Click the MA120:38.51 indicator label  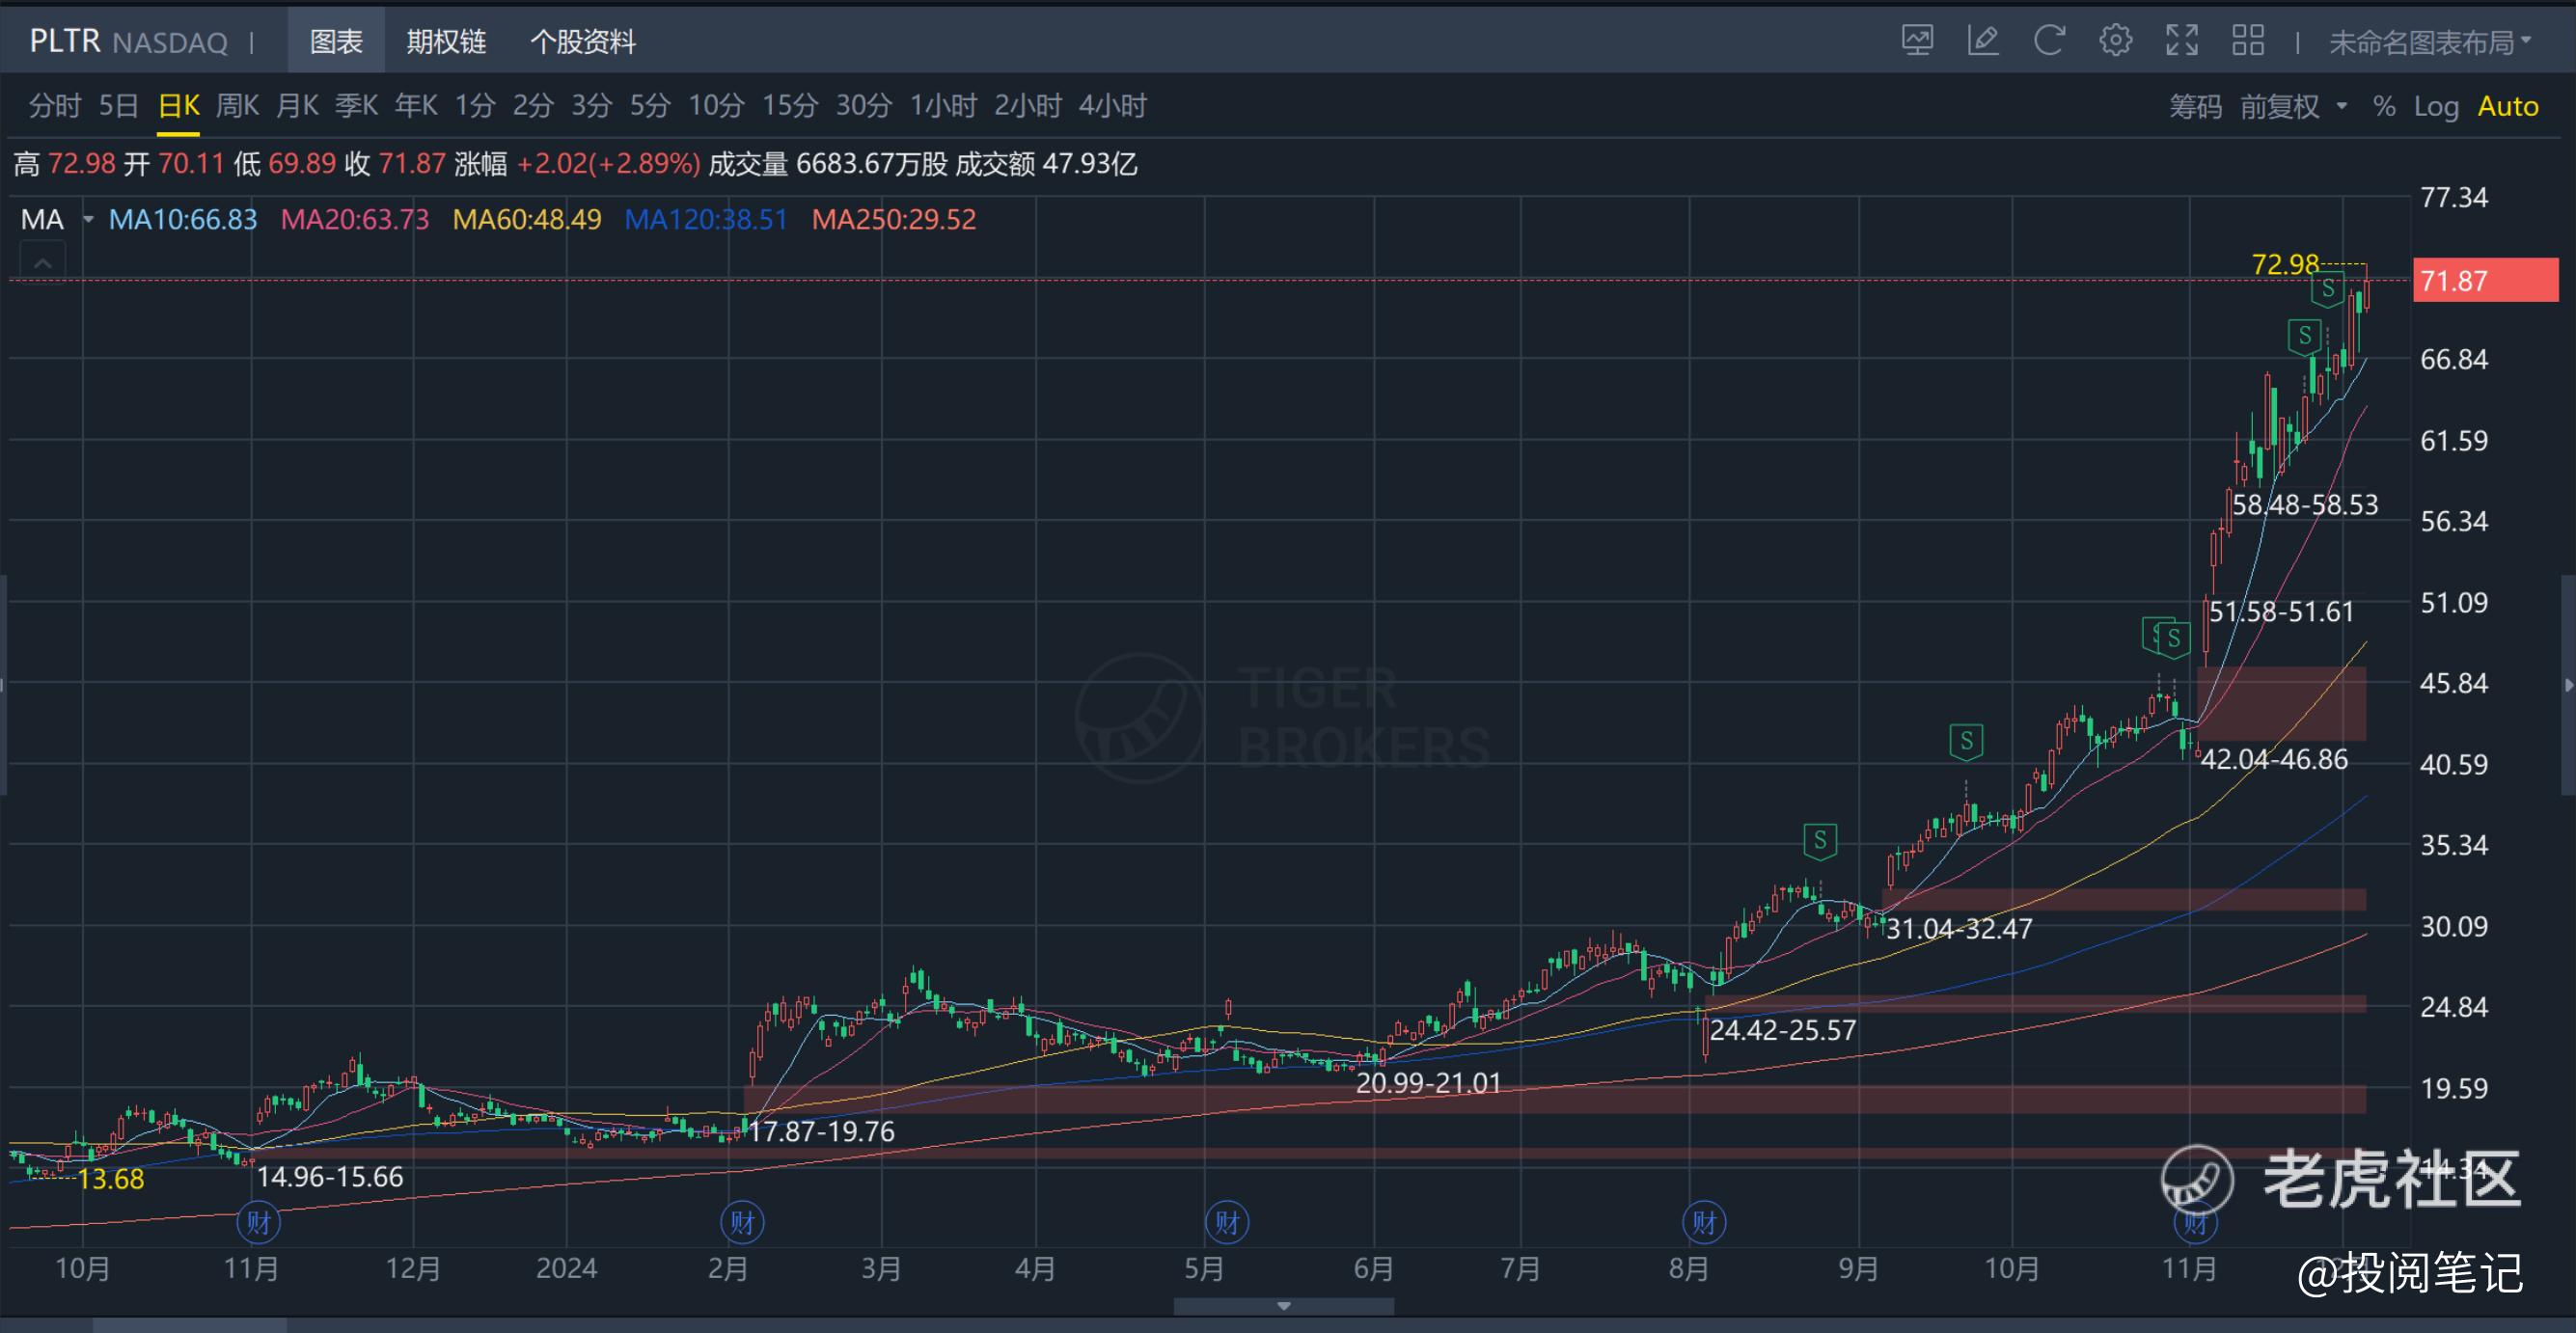point(706,219)
